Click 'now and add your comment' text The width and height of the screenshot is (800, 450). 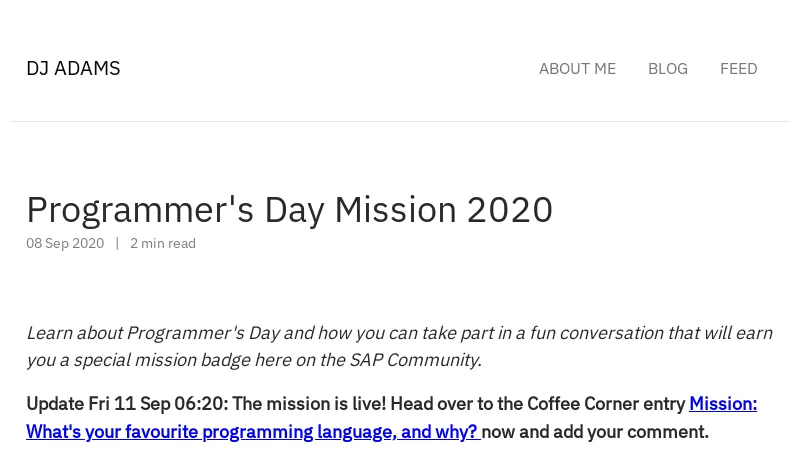click(595, 432)
